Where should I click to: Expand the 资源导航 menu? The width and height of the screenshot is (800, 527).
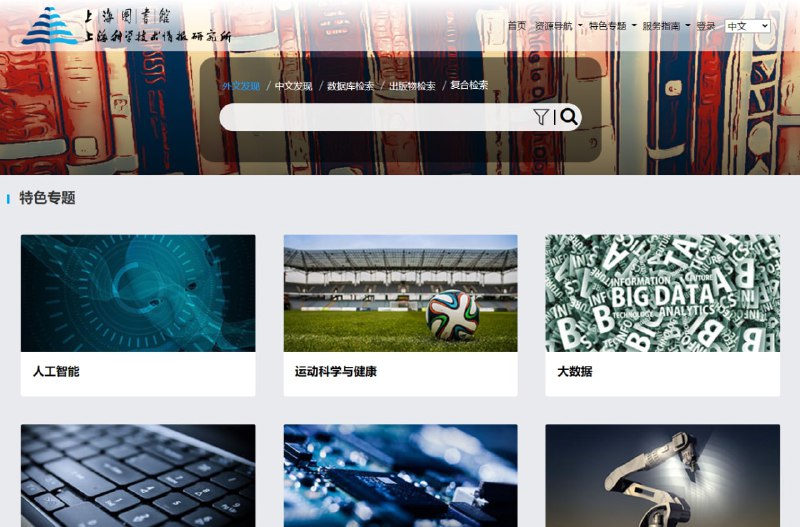558,26
